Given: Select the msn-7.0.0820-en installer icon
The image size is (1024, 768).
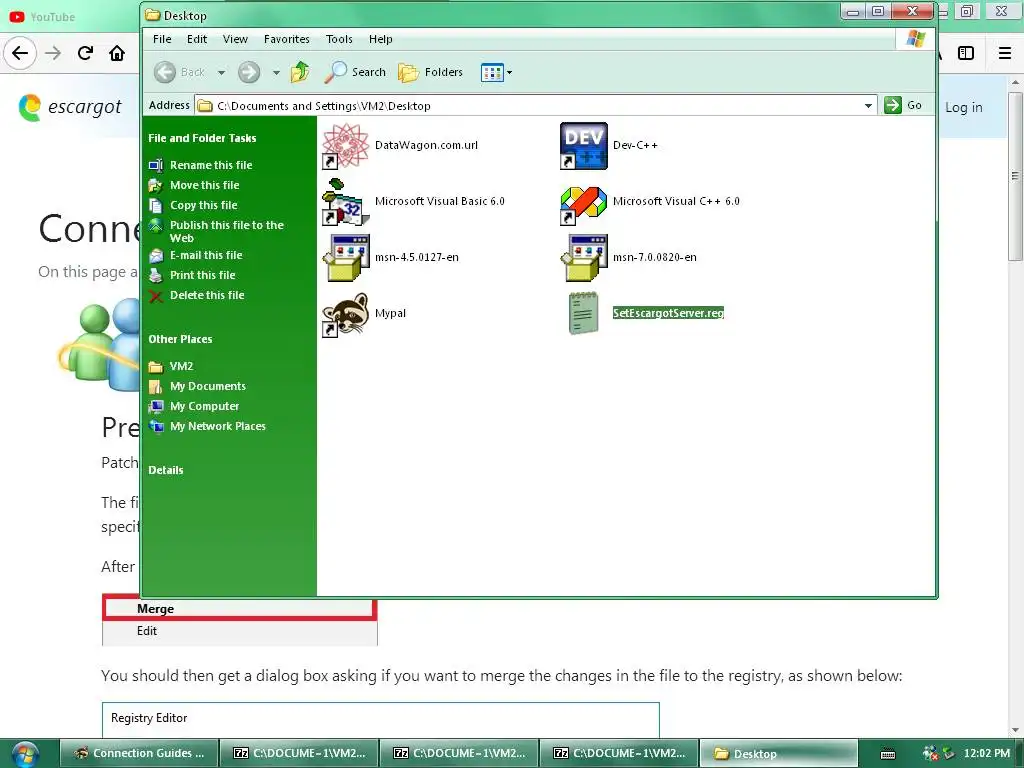Looking at the screenshot, I should point(584,257).
